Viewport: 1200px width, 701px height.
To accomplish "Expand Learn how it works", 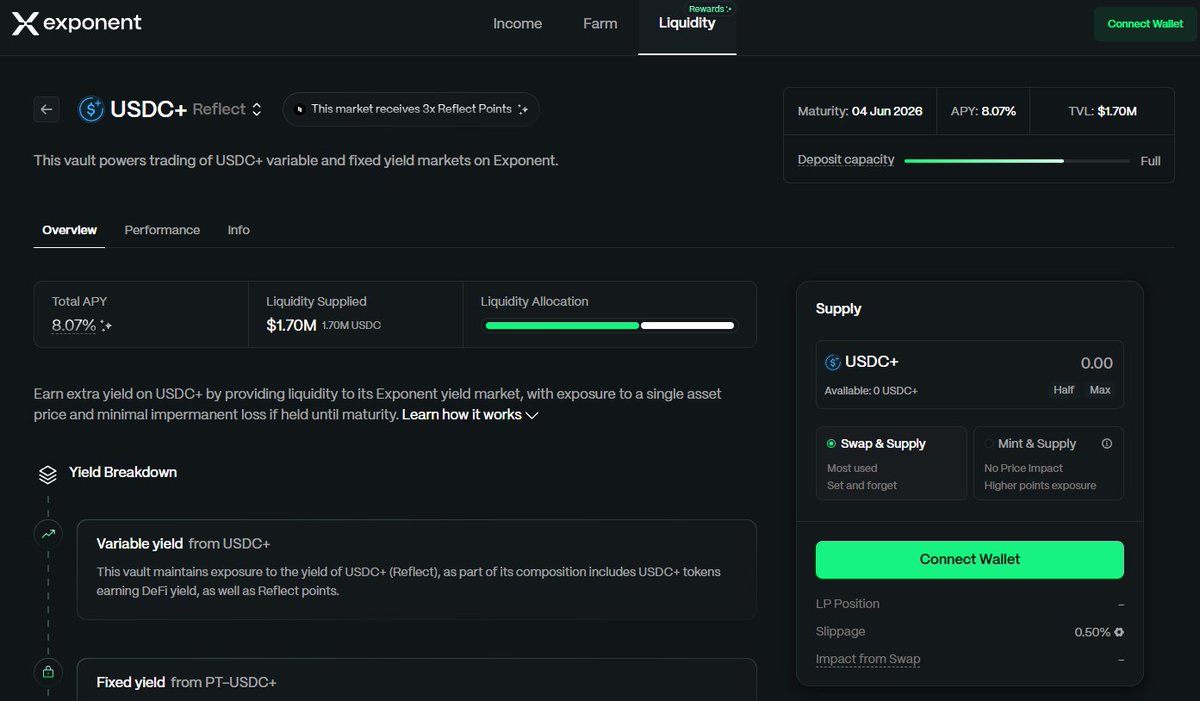I will (470, 414).
